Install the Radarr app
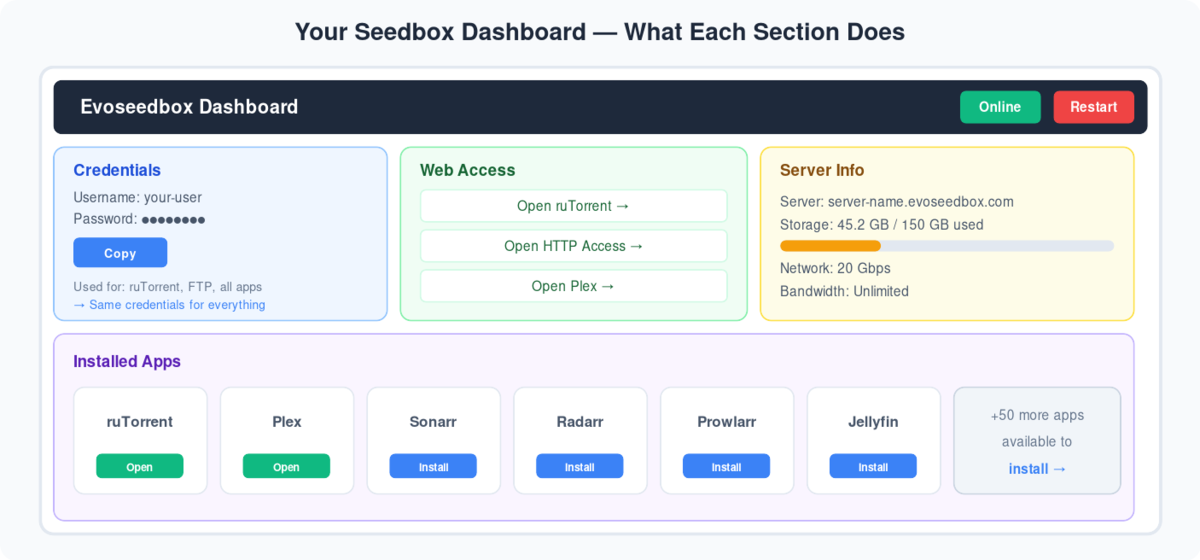1200x560 pixels. (580, 466)
